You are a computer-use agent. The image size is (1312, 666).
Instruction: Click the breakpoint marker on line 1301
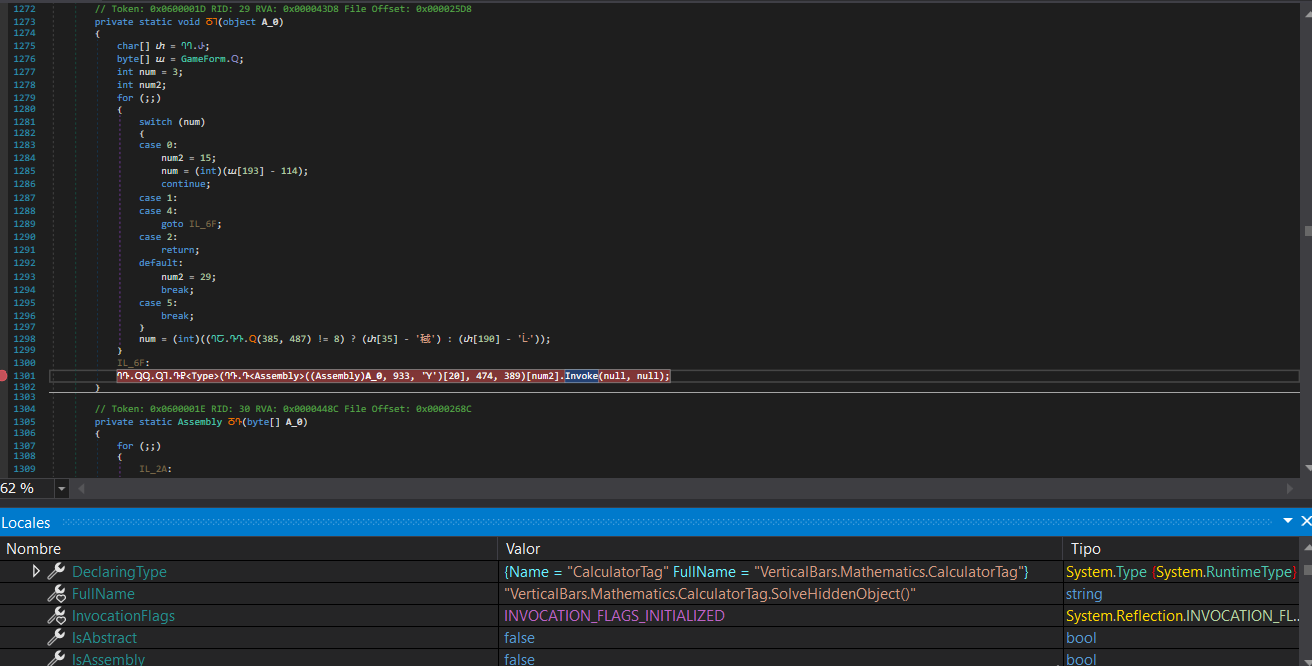5,376
